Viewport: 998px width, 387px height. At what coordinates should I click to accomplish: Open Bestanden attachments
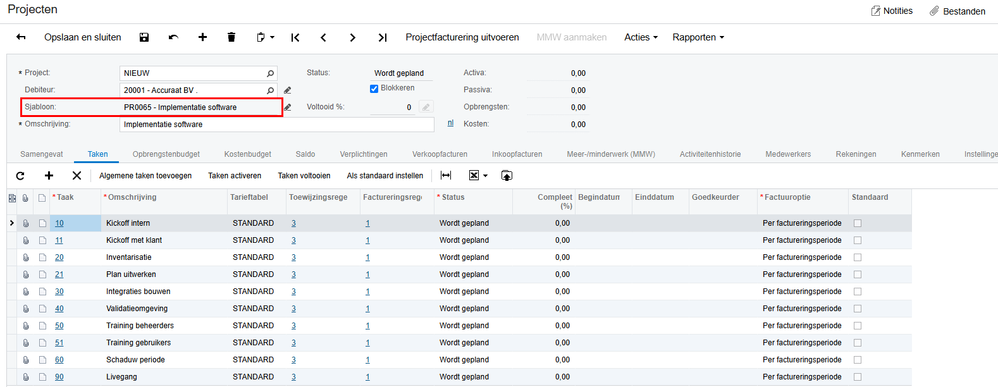[x=958, y=11]
